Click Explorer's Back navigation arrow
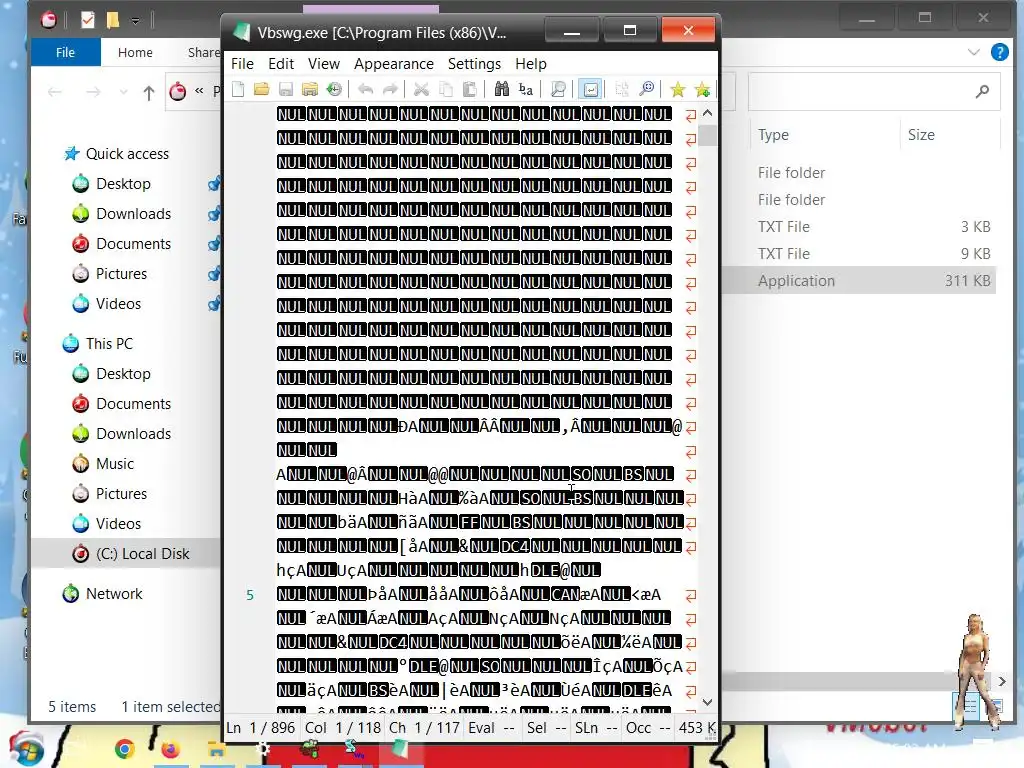Image resolution: width=1024 pixels, height=768 pixels. 55,92
